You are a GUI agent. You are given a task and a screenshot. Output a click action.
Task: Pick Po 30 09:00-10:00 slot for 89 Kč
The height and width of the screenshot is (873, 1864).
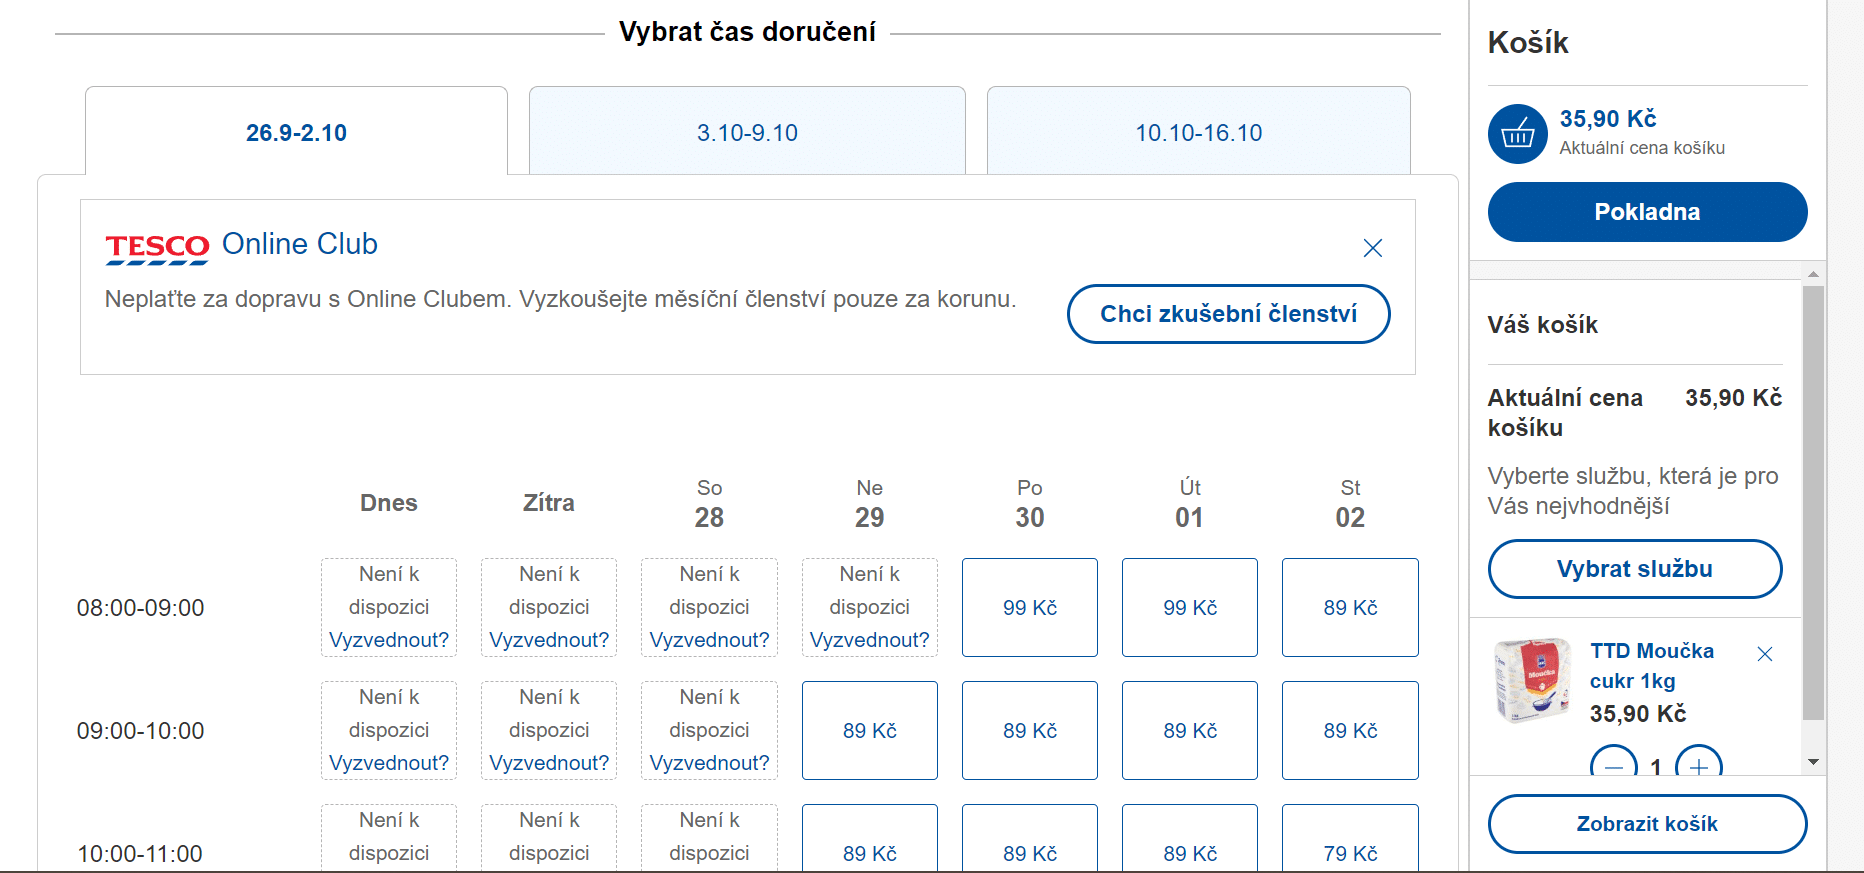(1030, 730)
